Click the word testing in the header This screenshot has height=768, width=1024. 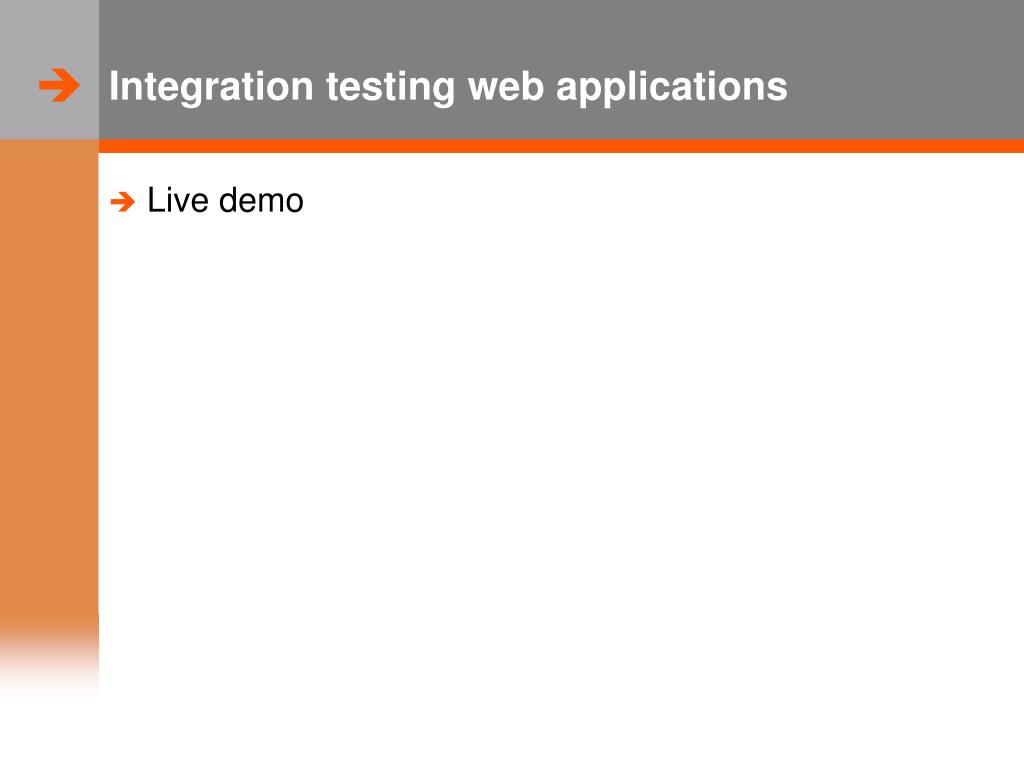click(390, 87)
